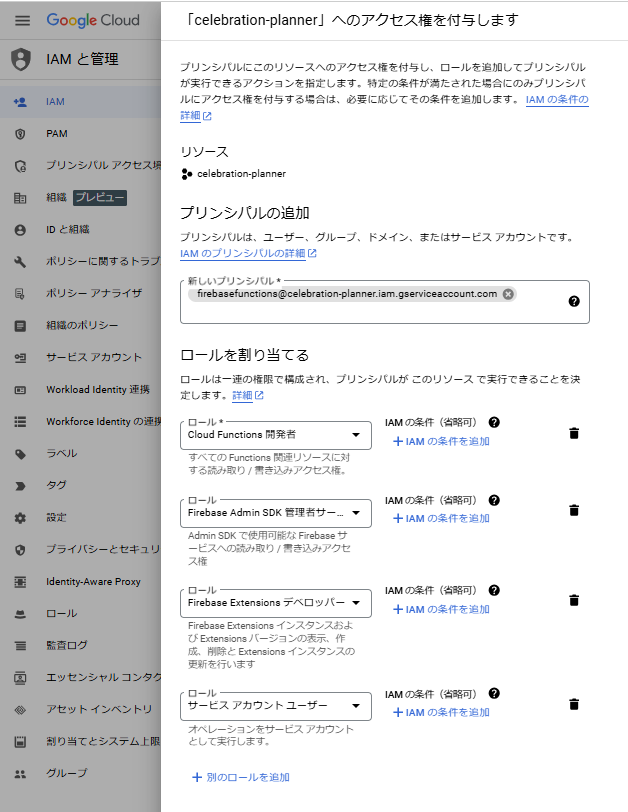Delete the Firebase Extensions デベロッパー role
The image size is (628, 812).
(x=574, y=601)
